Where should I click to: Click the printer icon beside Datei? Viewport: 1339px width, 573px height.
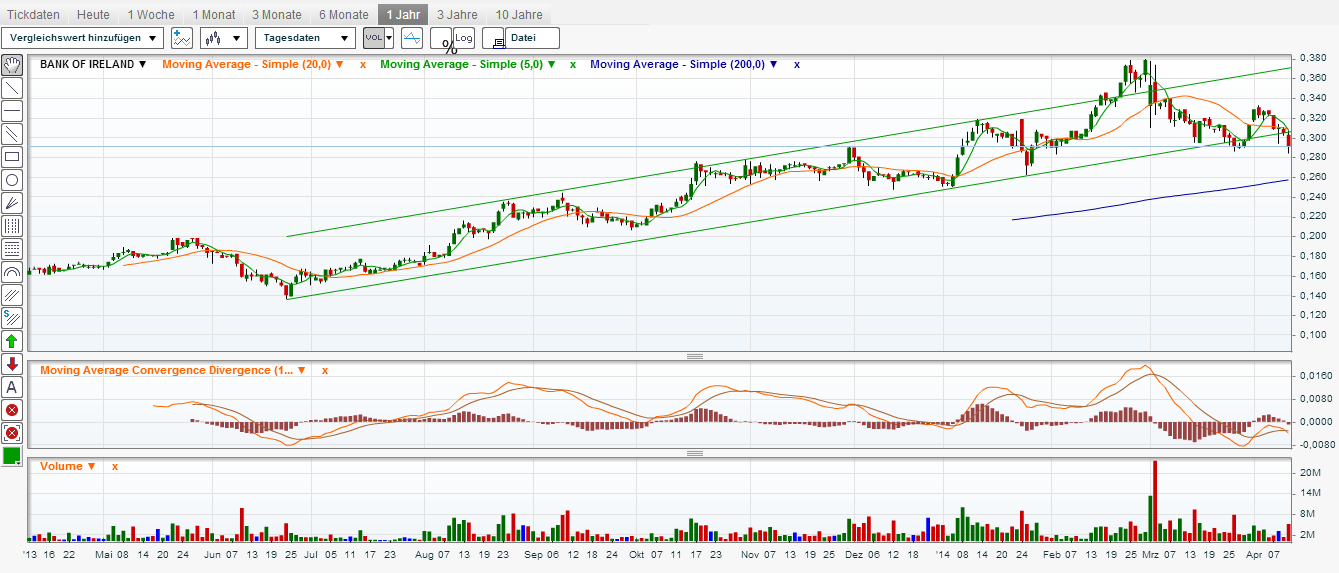494,38
